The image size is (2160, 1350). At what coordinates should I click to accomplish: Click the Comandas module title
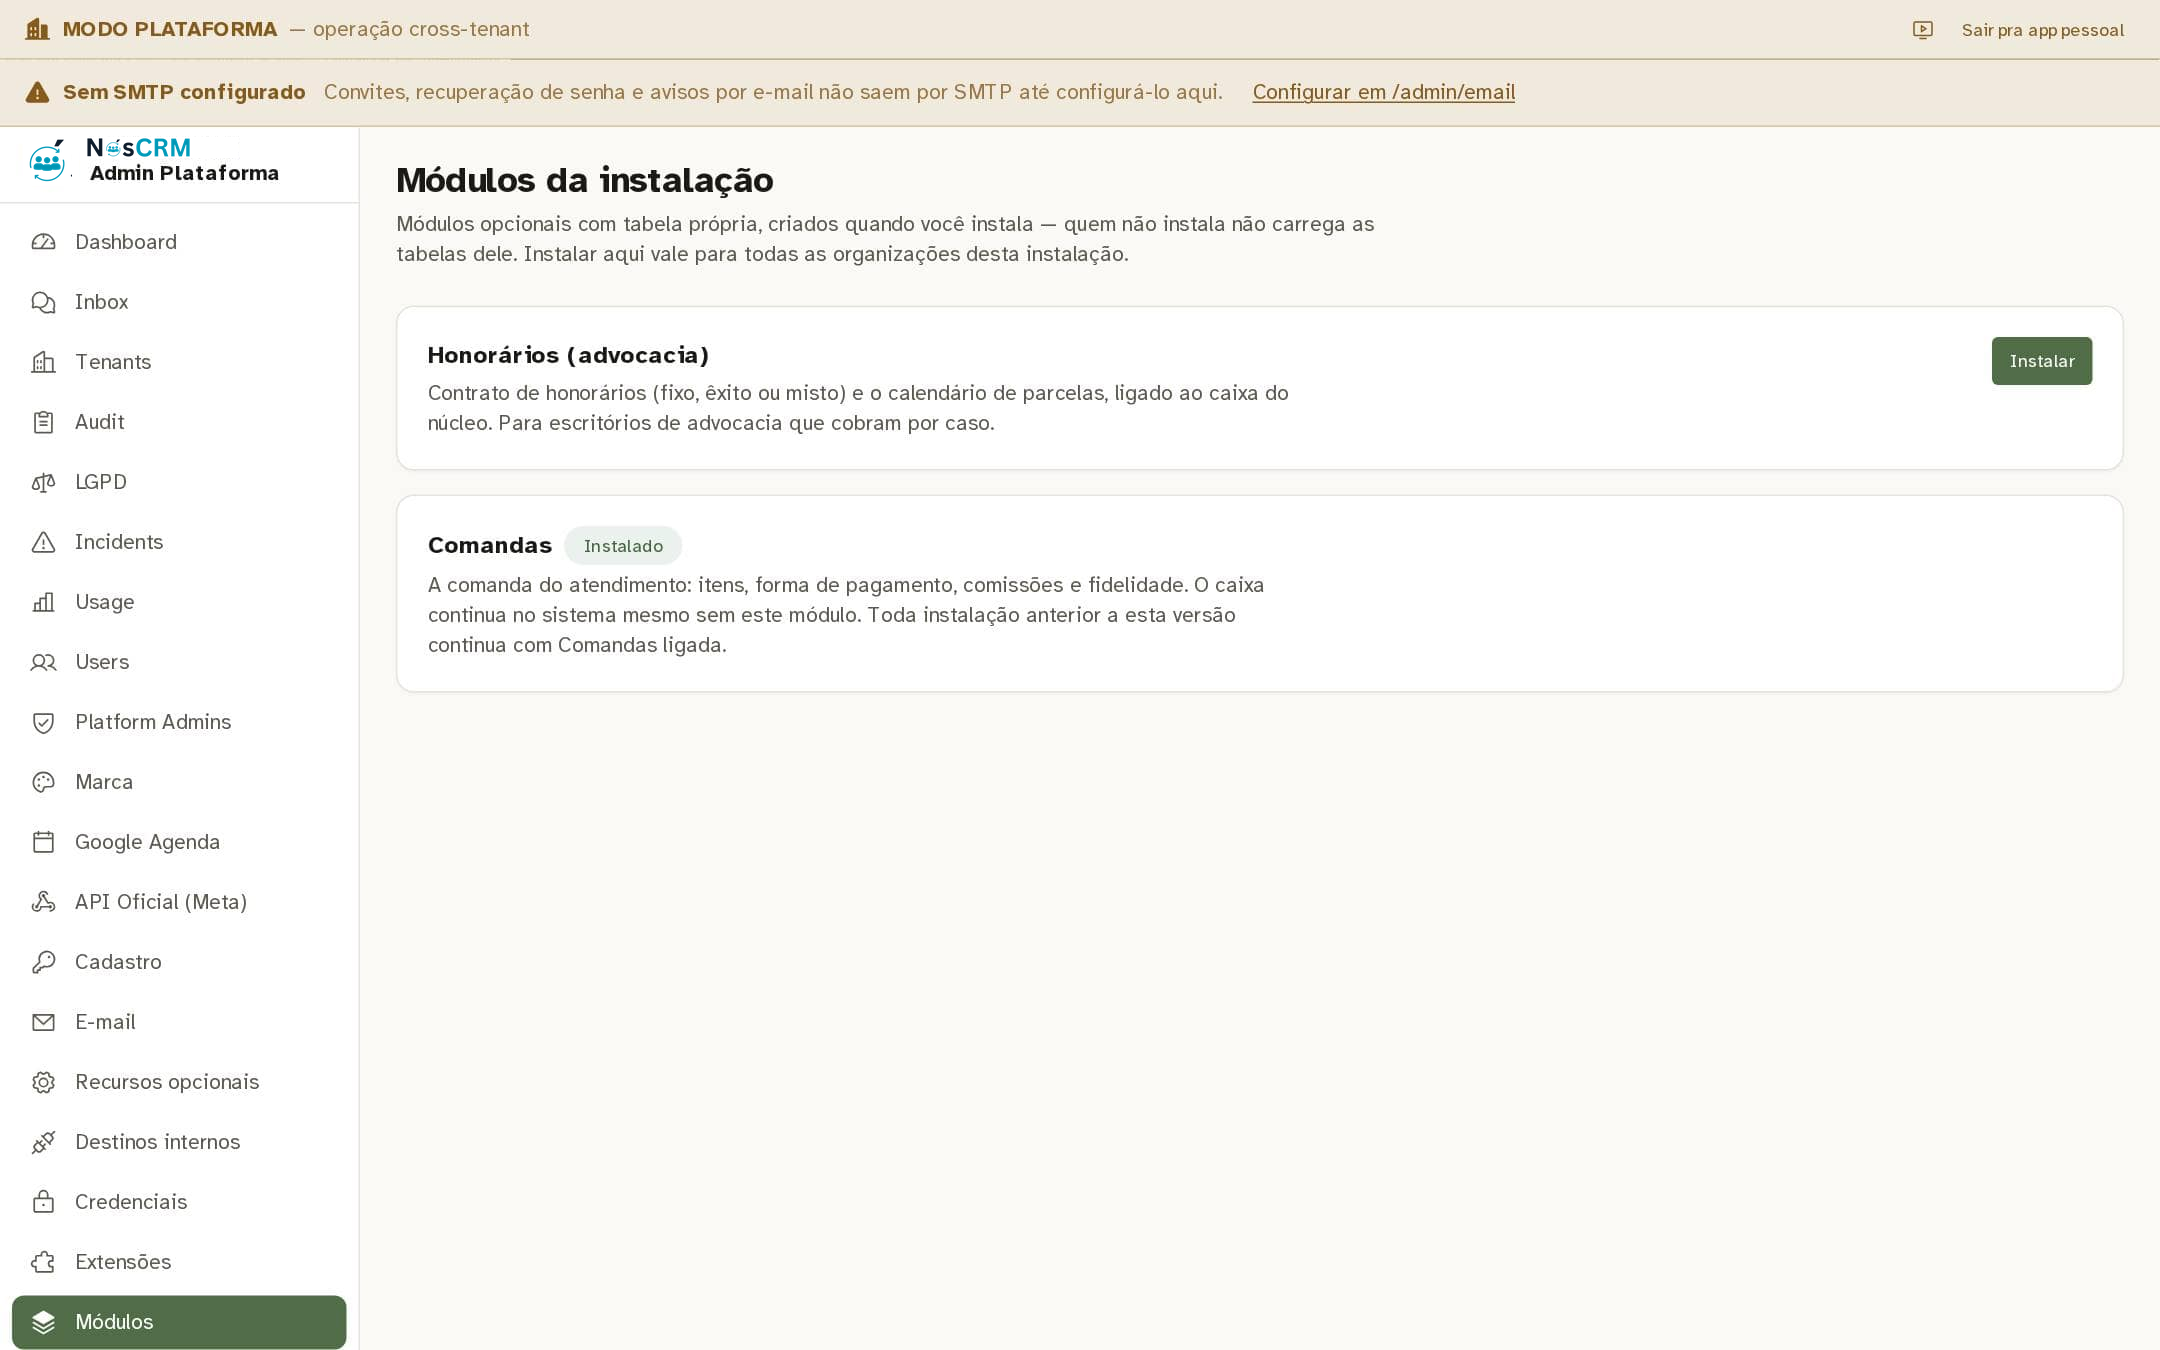pos(490,545)
